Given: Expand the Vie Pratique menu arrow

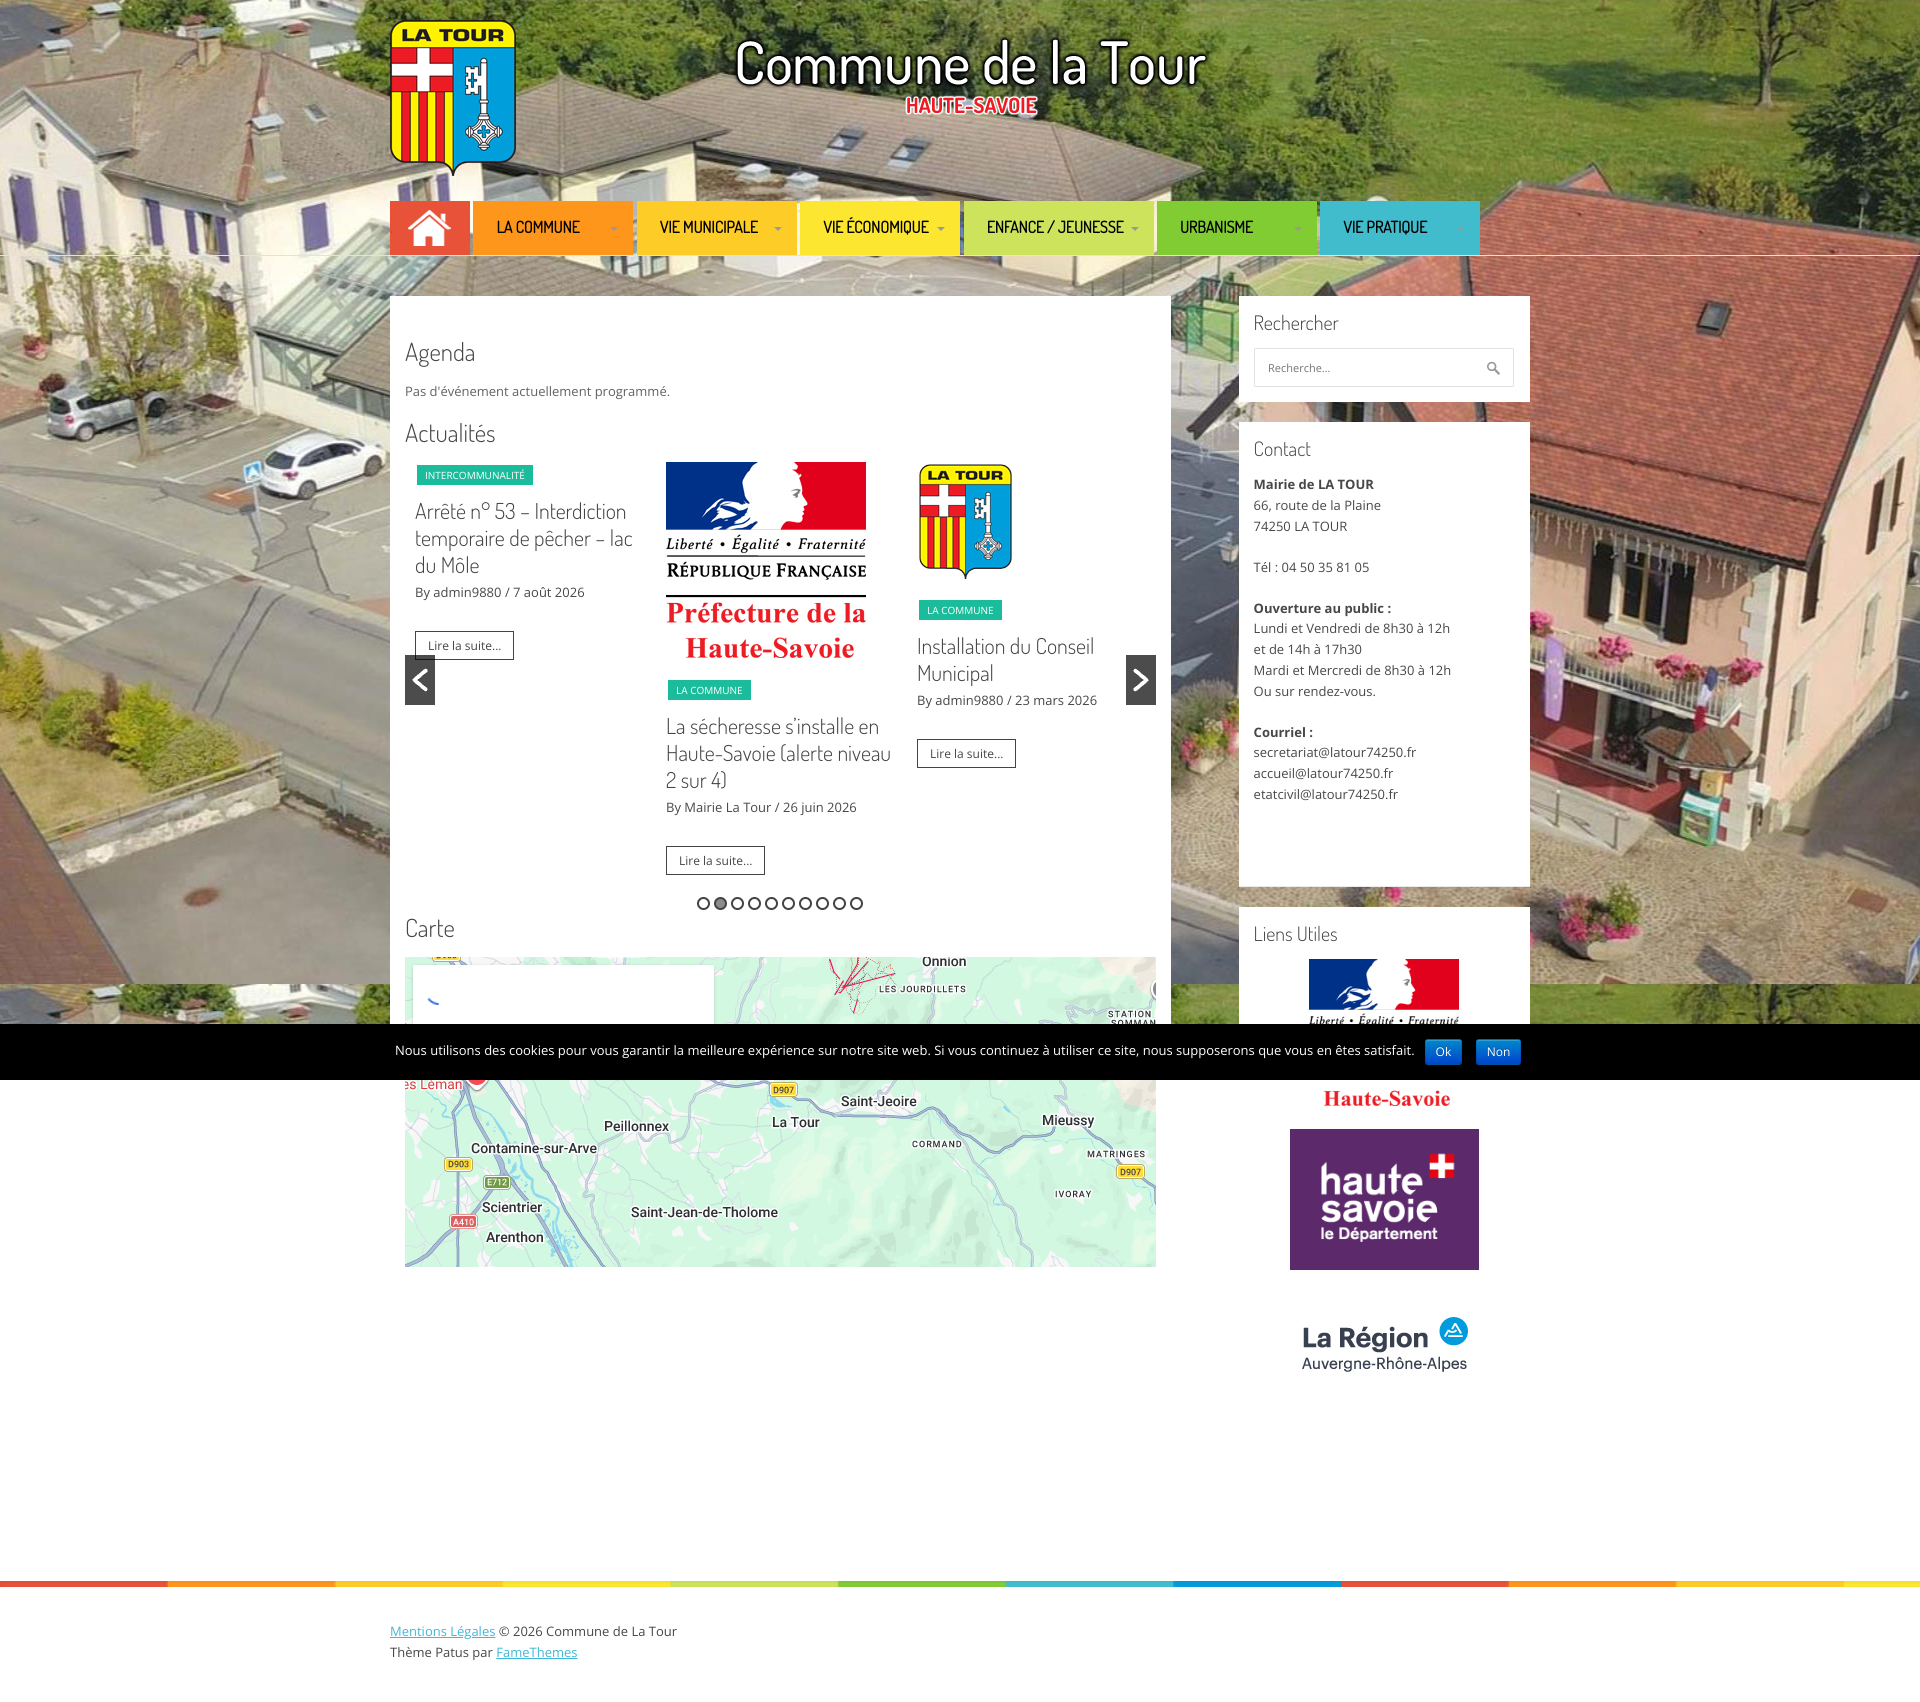Looking at the screenshot, I should tap(1461, 229).
